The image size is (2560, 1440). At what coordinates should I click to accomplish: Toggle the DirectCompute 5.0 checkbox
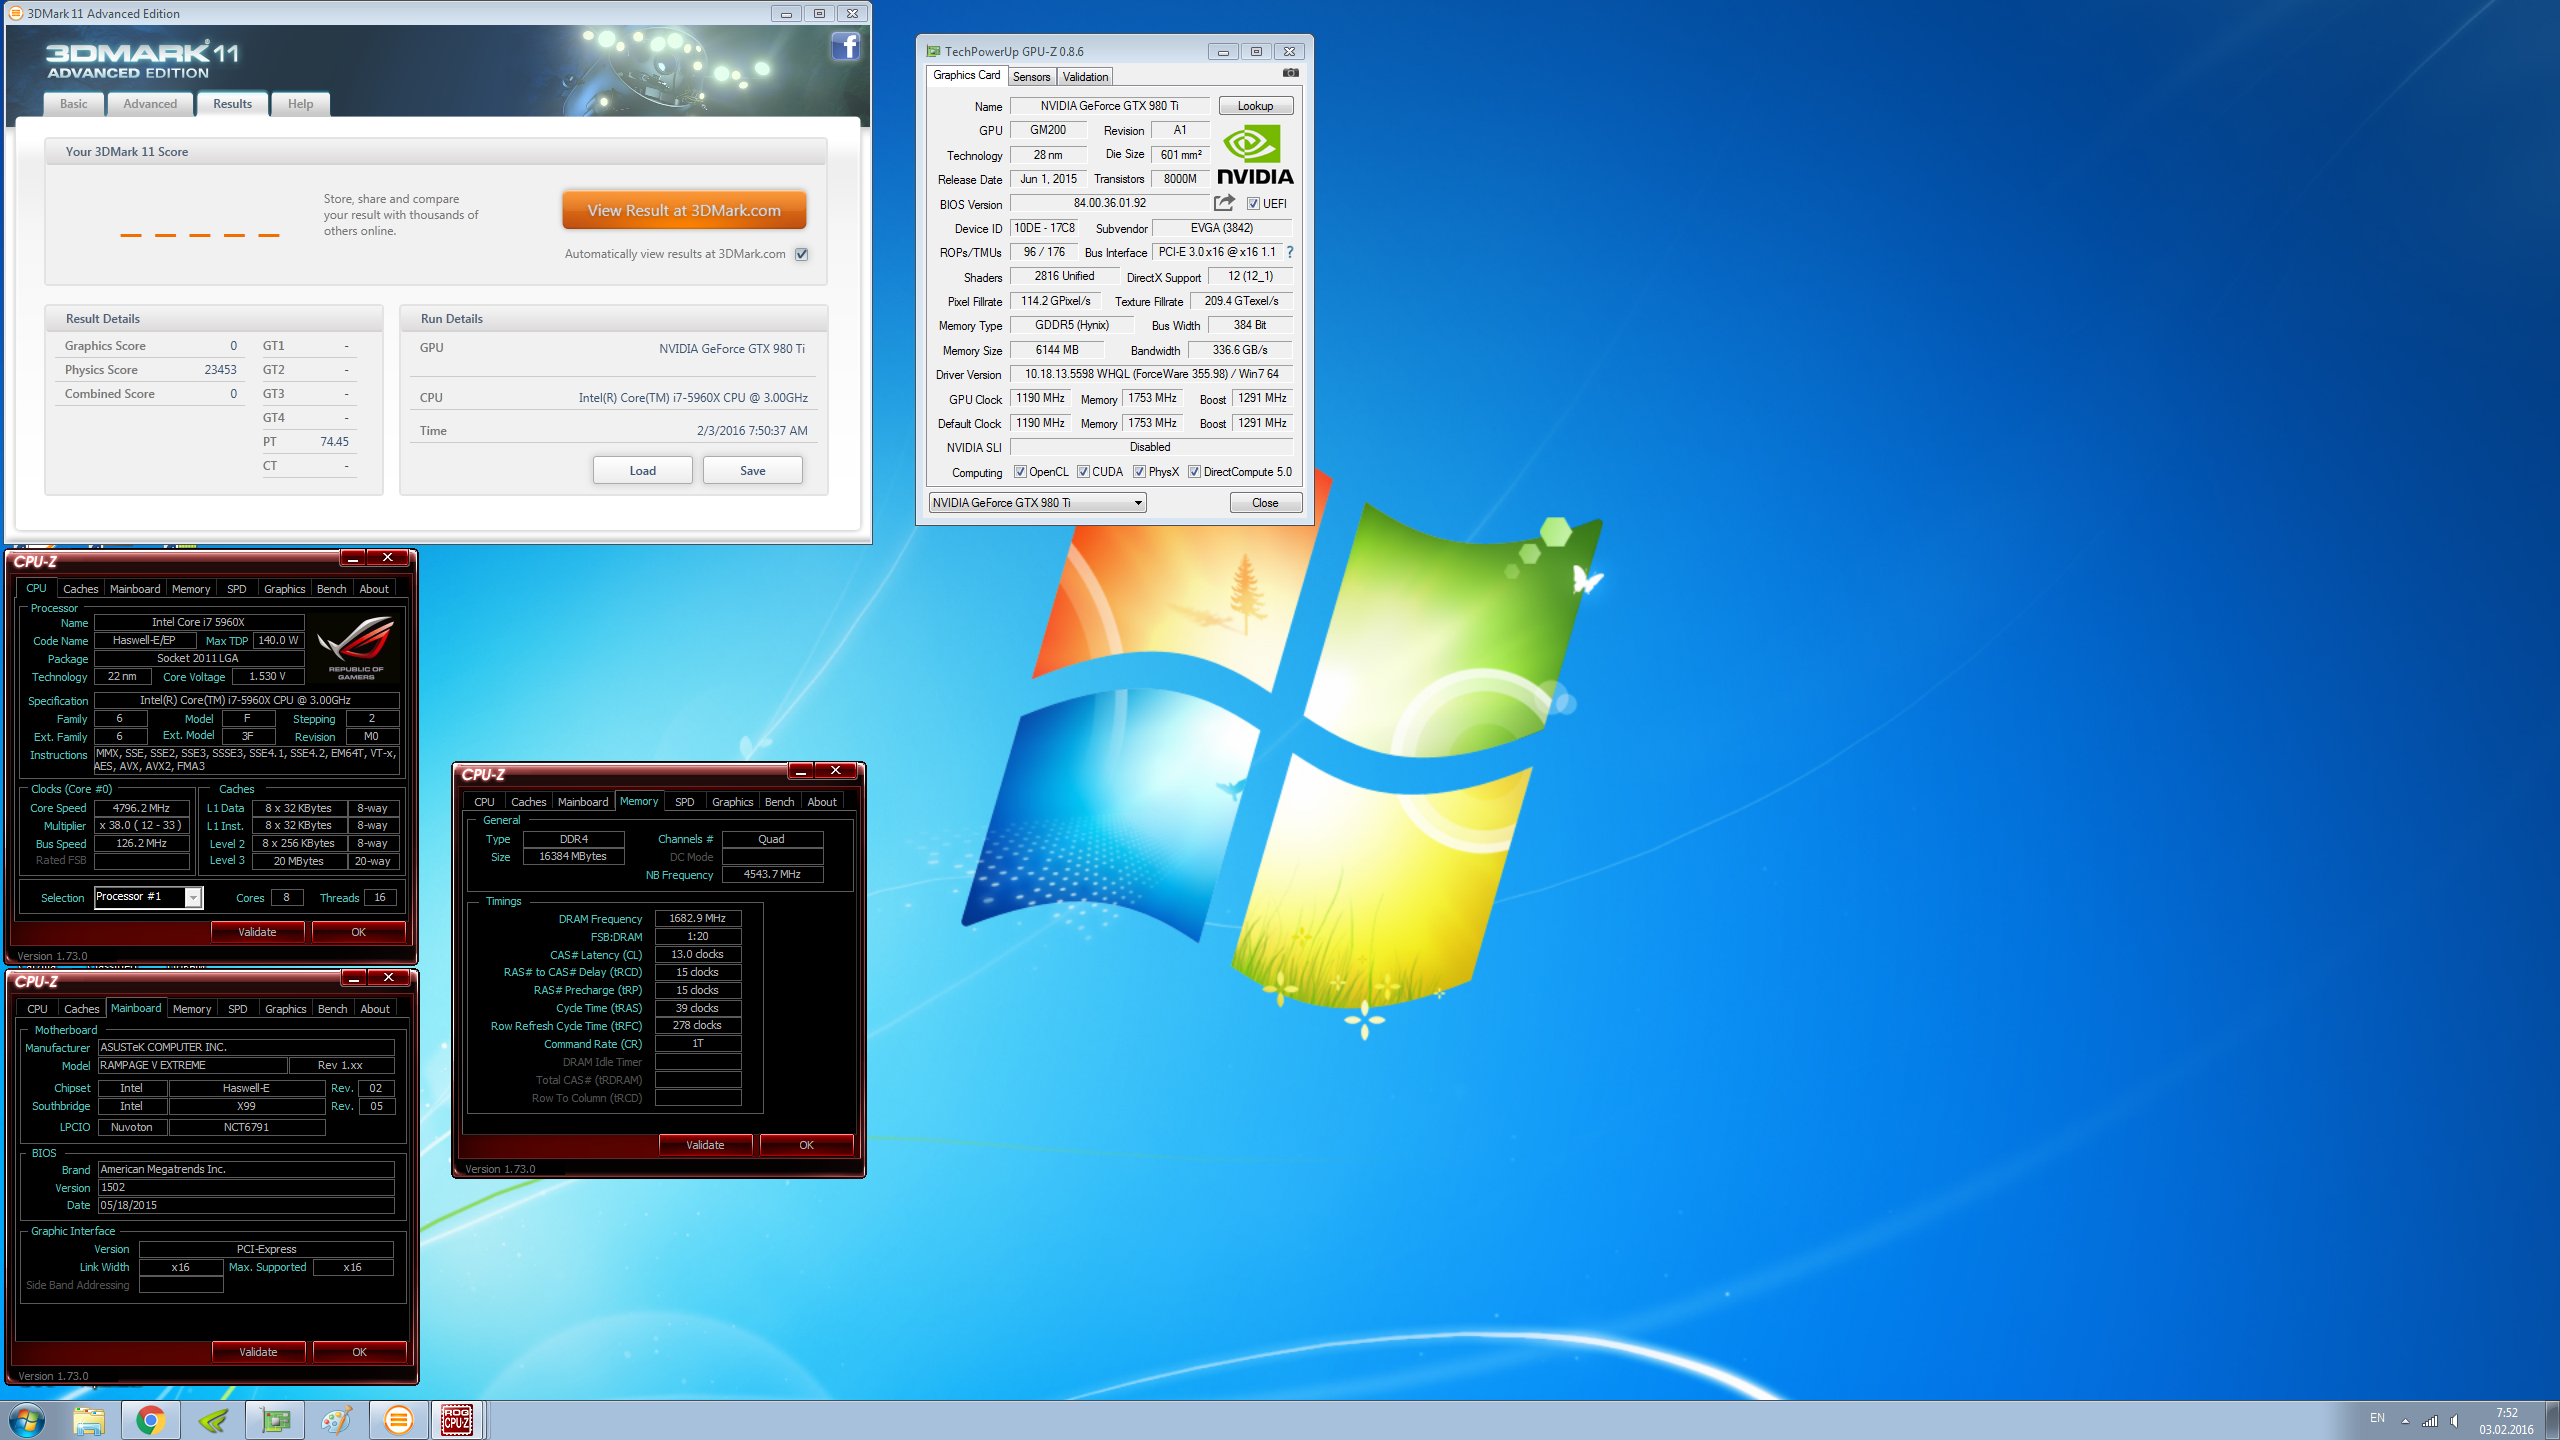coord(1194,472)
